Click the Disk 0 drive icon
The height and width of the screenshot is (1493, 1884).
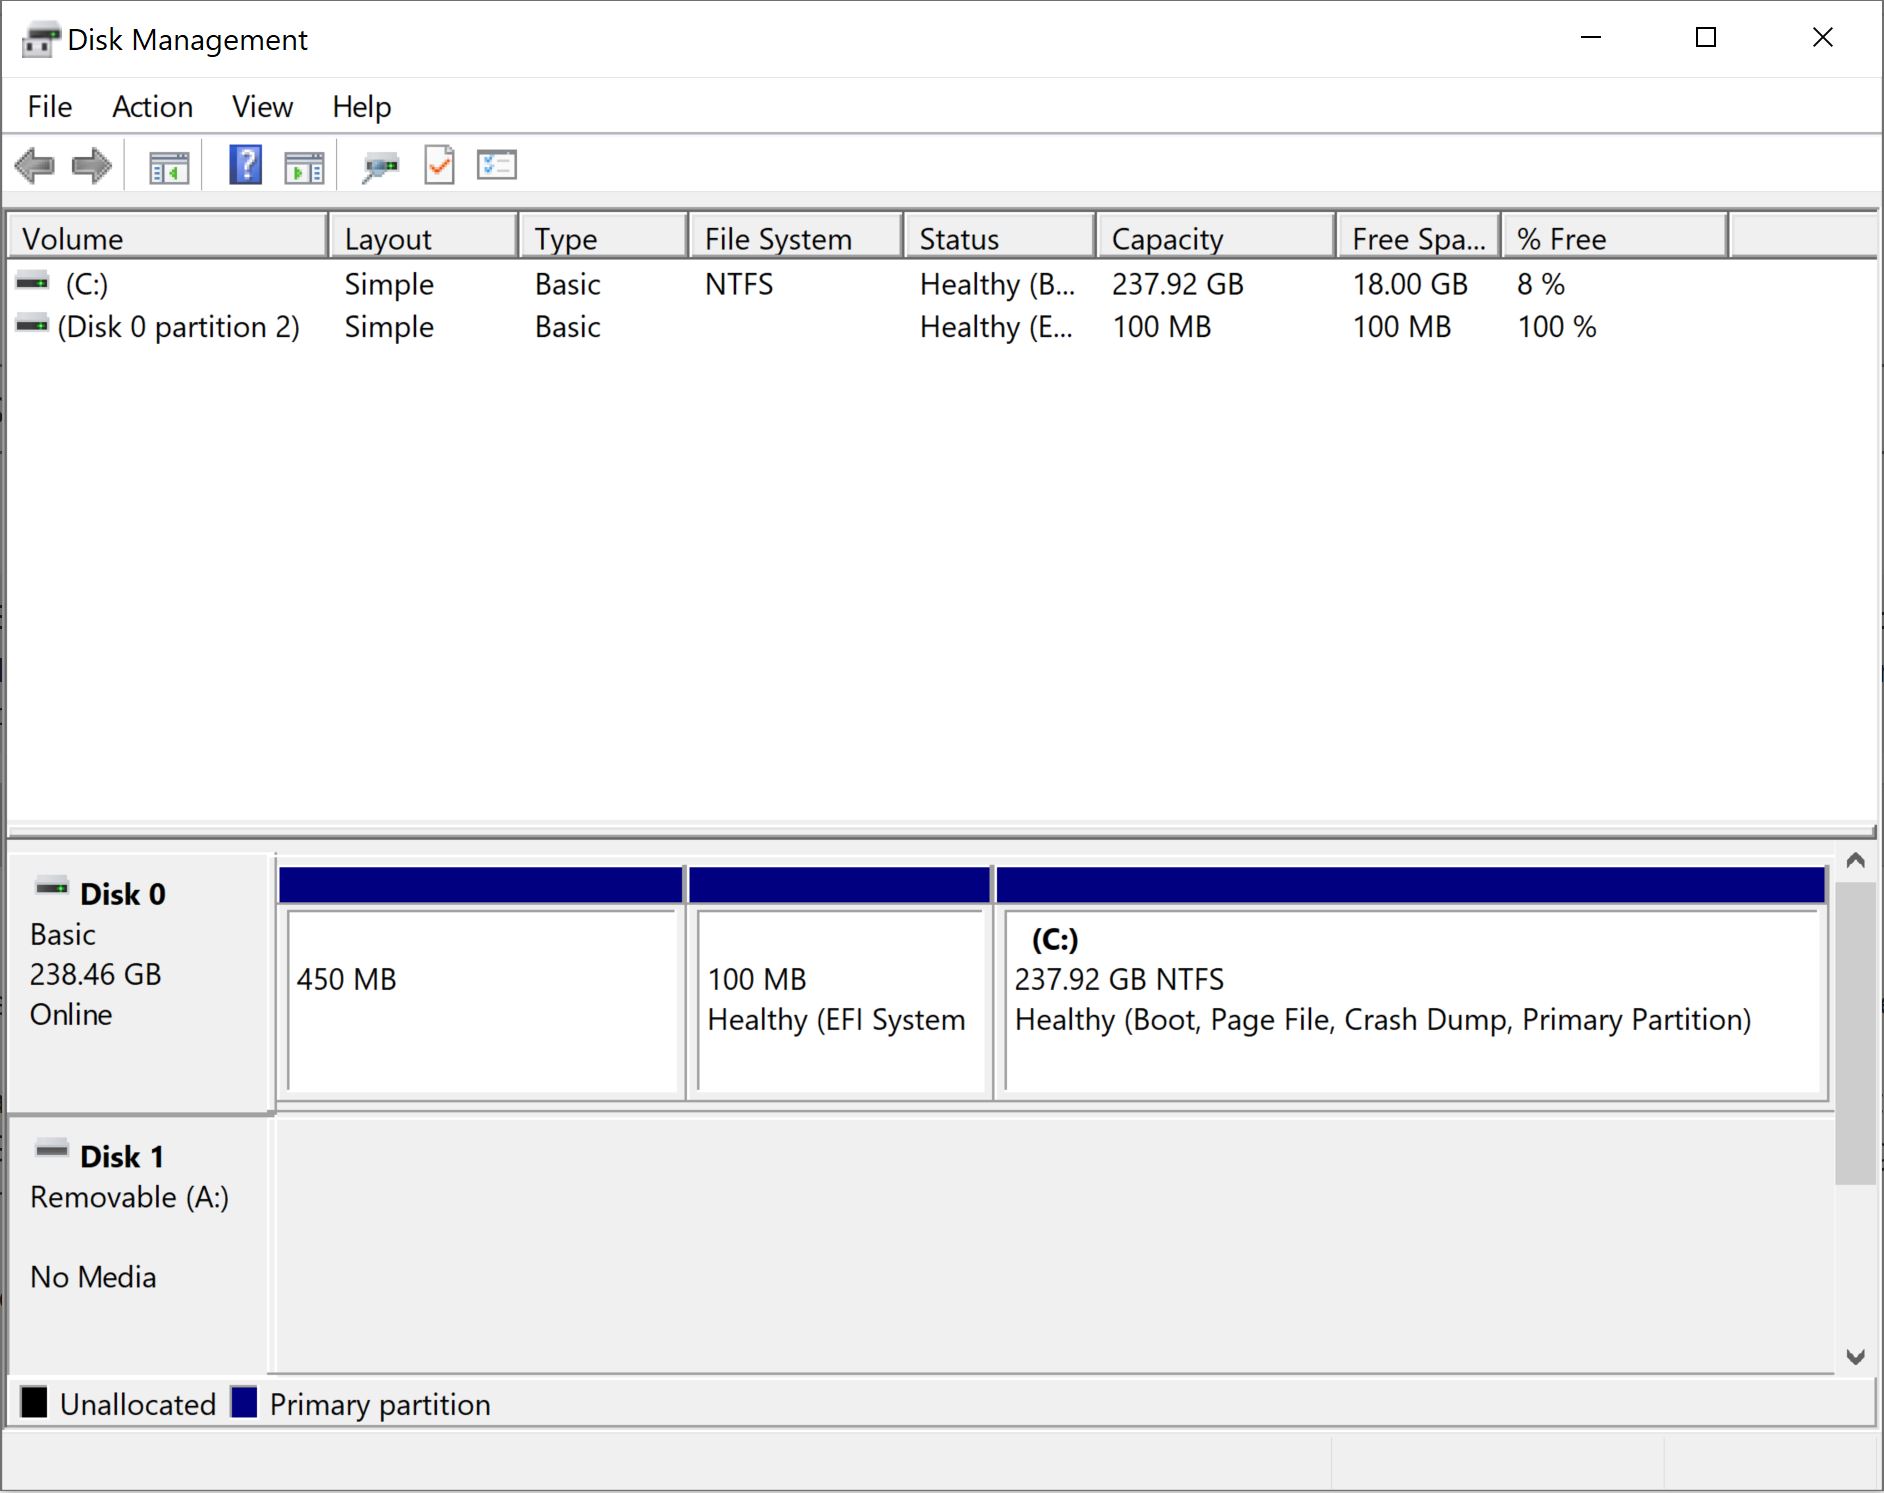click(52, 888)
